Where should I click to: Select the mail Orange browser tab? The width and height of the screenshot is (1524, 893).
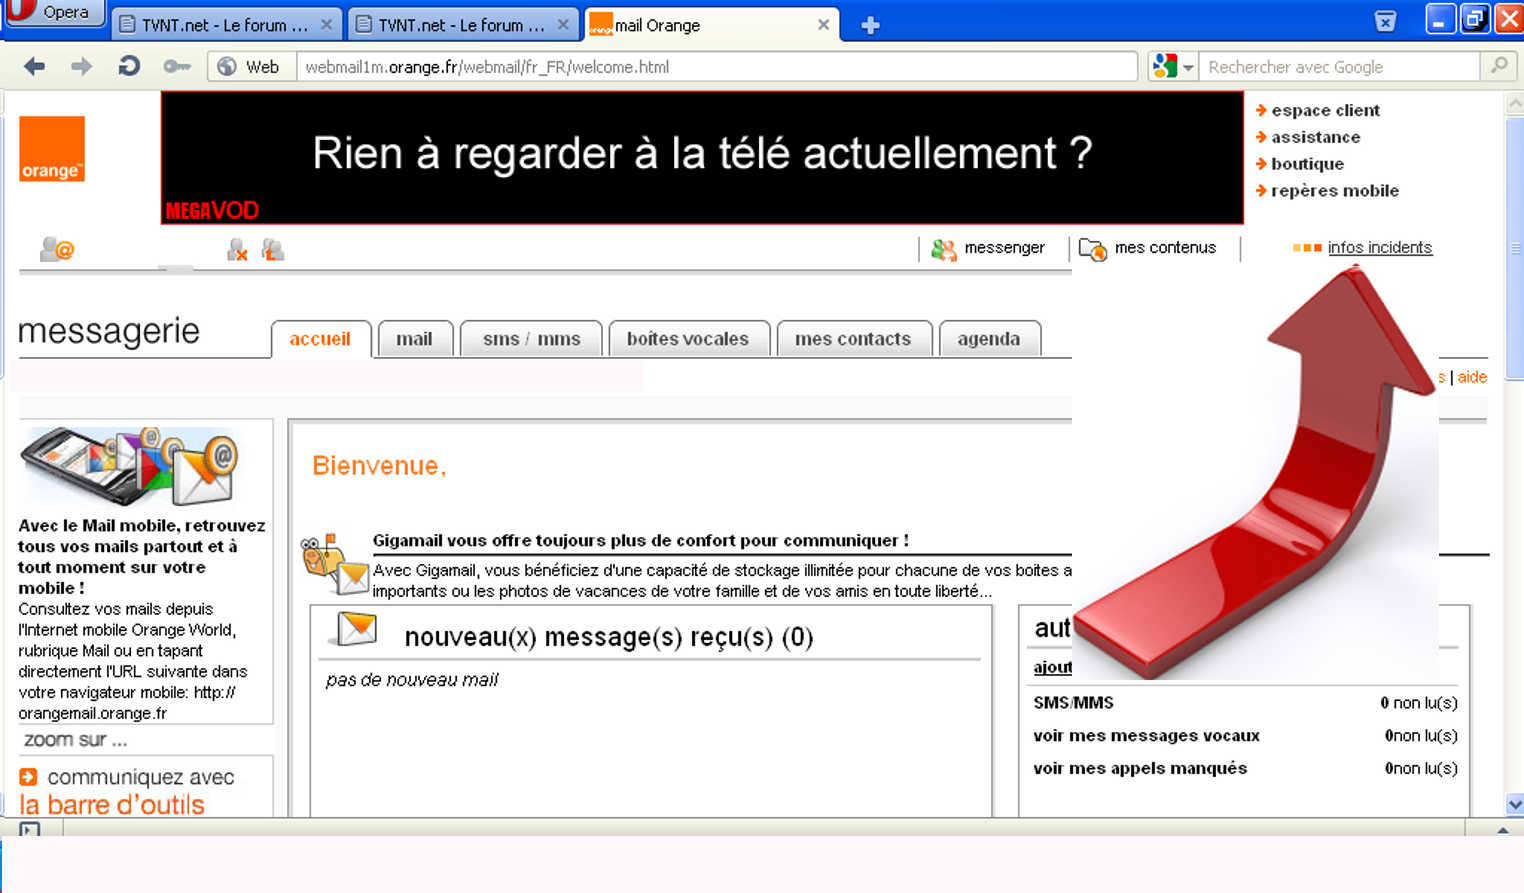(711, 25)
